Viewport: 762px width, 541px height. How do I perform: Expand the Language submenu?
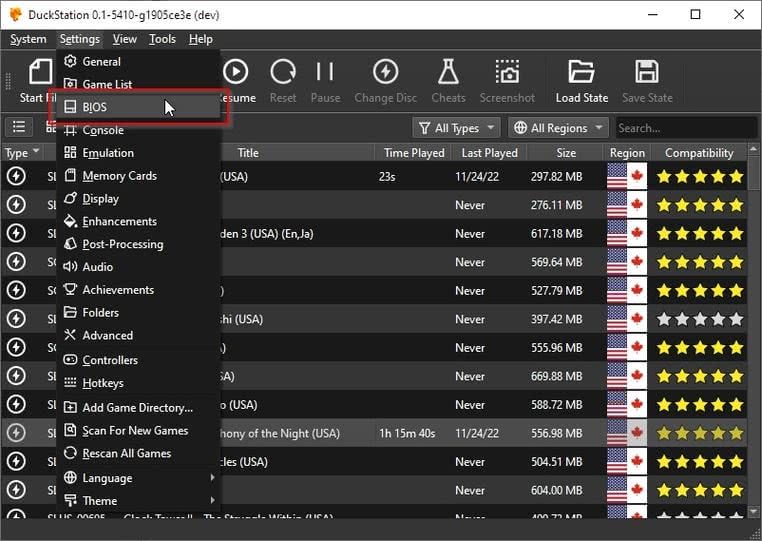coord(138,478)
